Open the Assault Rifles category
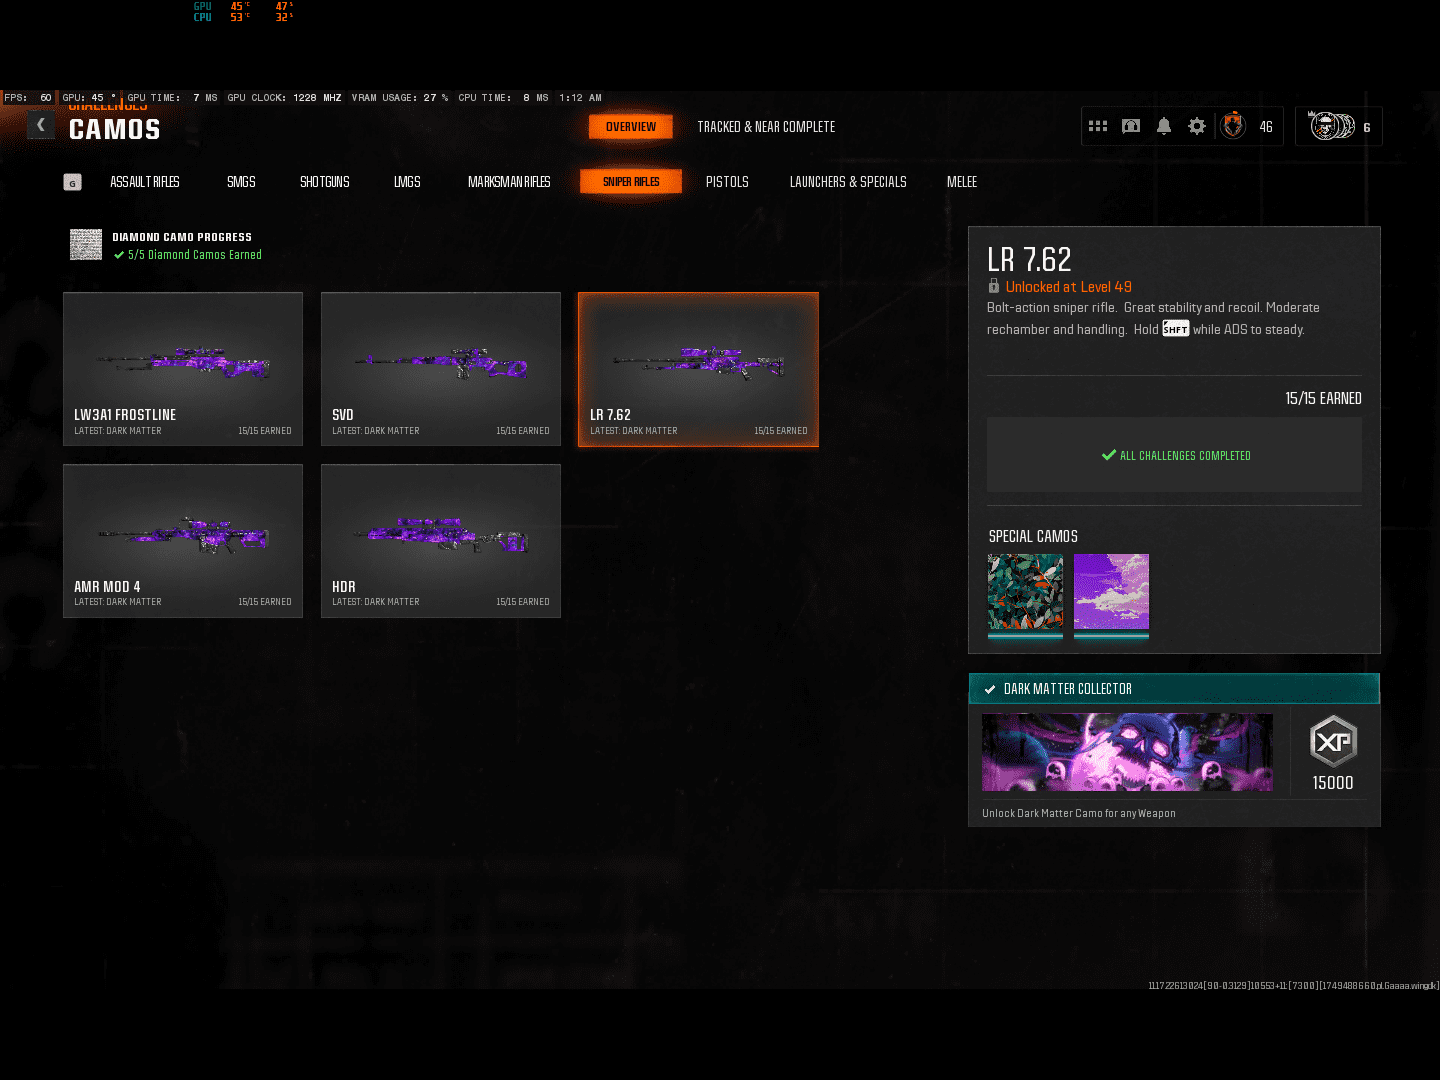Image resolution: width=1440 pixels, height=1080 pixels. tap(145, 182)
